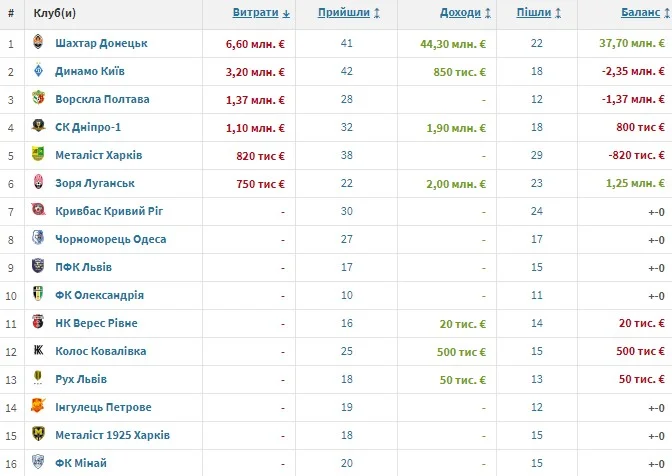
Task: Click the Zorya Luhansk club crest icon
Action: point(38,184)
